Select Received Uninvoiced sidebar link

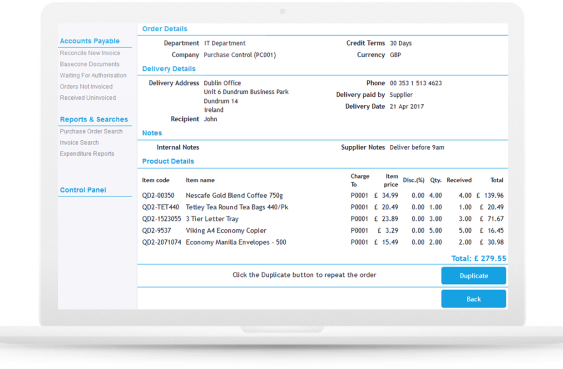coord(88,98)
